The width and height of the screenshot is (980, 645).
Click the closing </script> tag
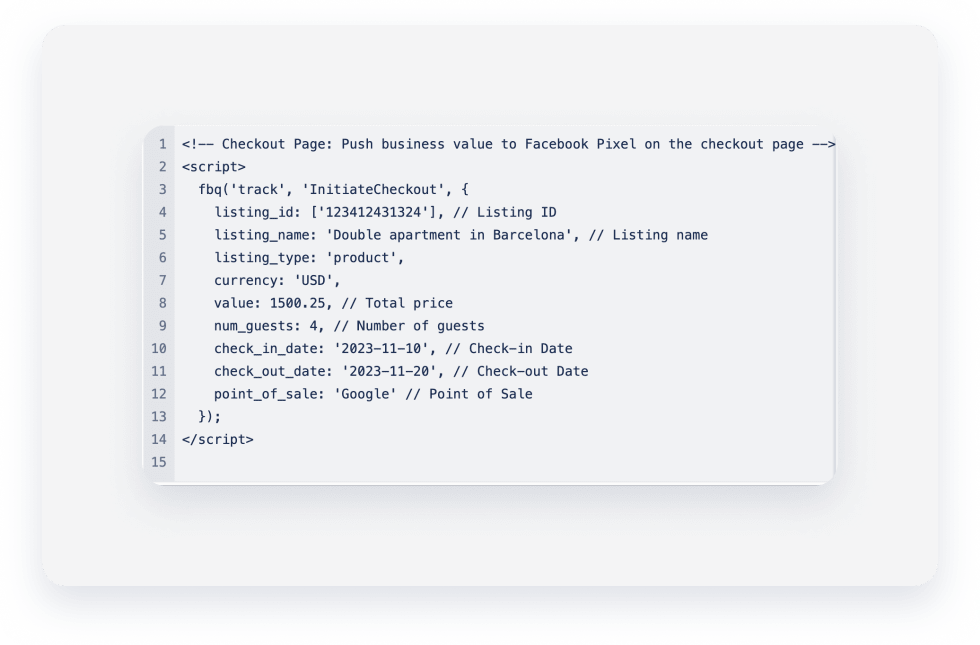coord(218,439)
